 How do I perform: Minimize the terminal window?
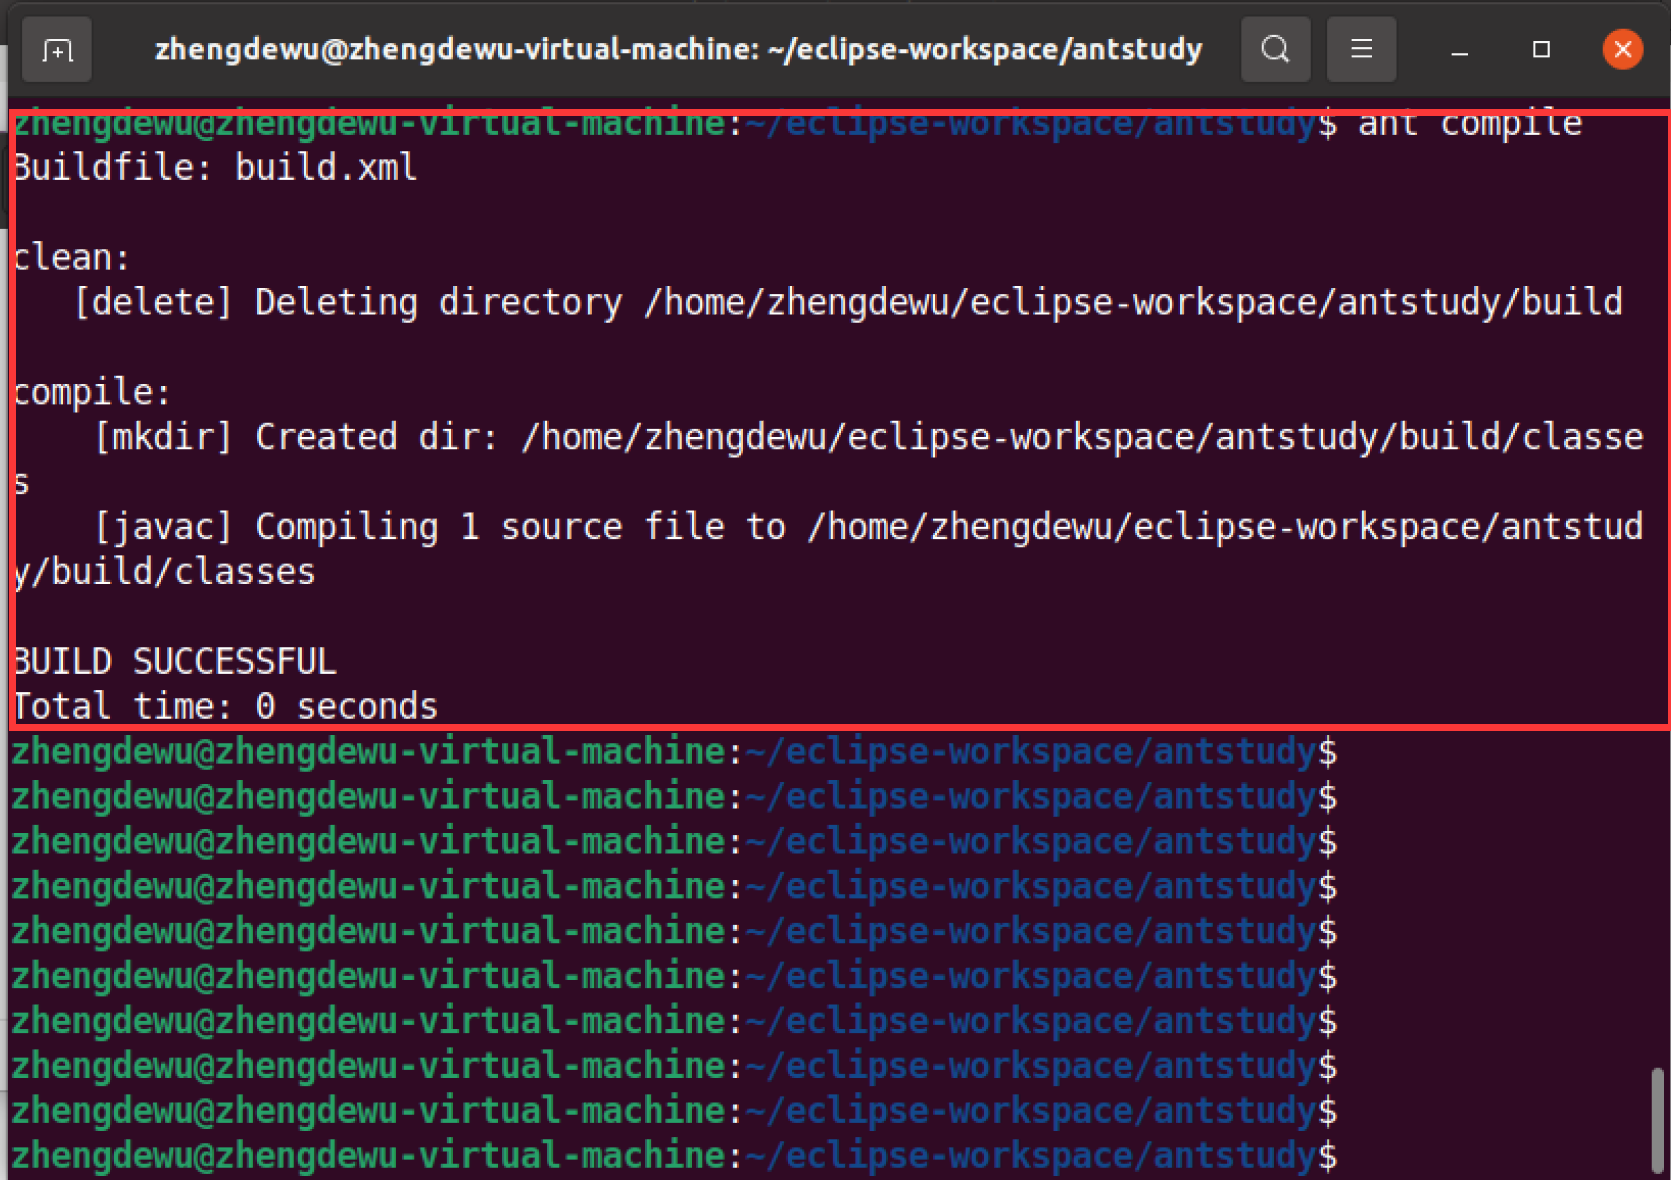(1459, 50)
